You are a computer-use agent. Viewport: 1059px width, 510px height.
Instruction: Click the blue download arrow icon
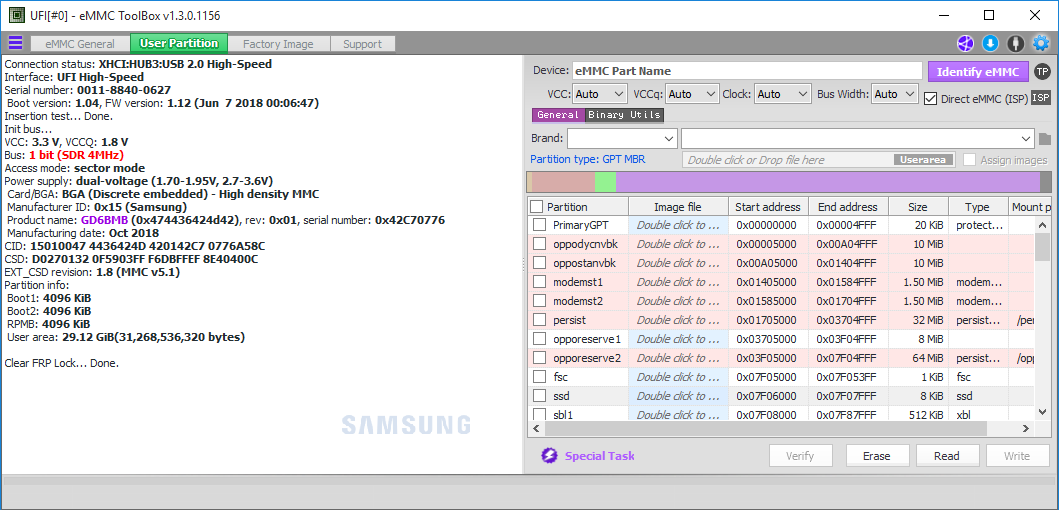990,43
